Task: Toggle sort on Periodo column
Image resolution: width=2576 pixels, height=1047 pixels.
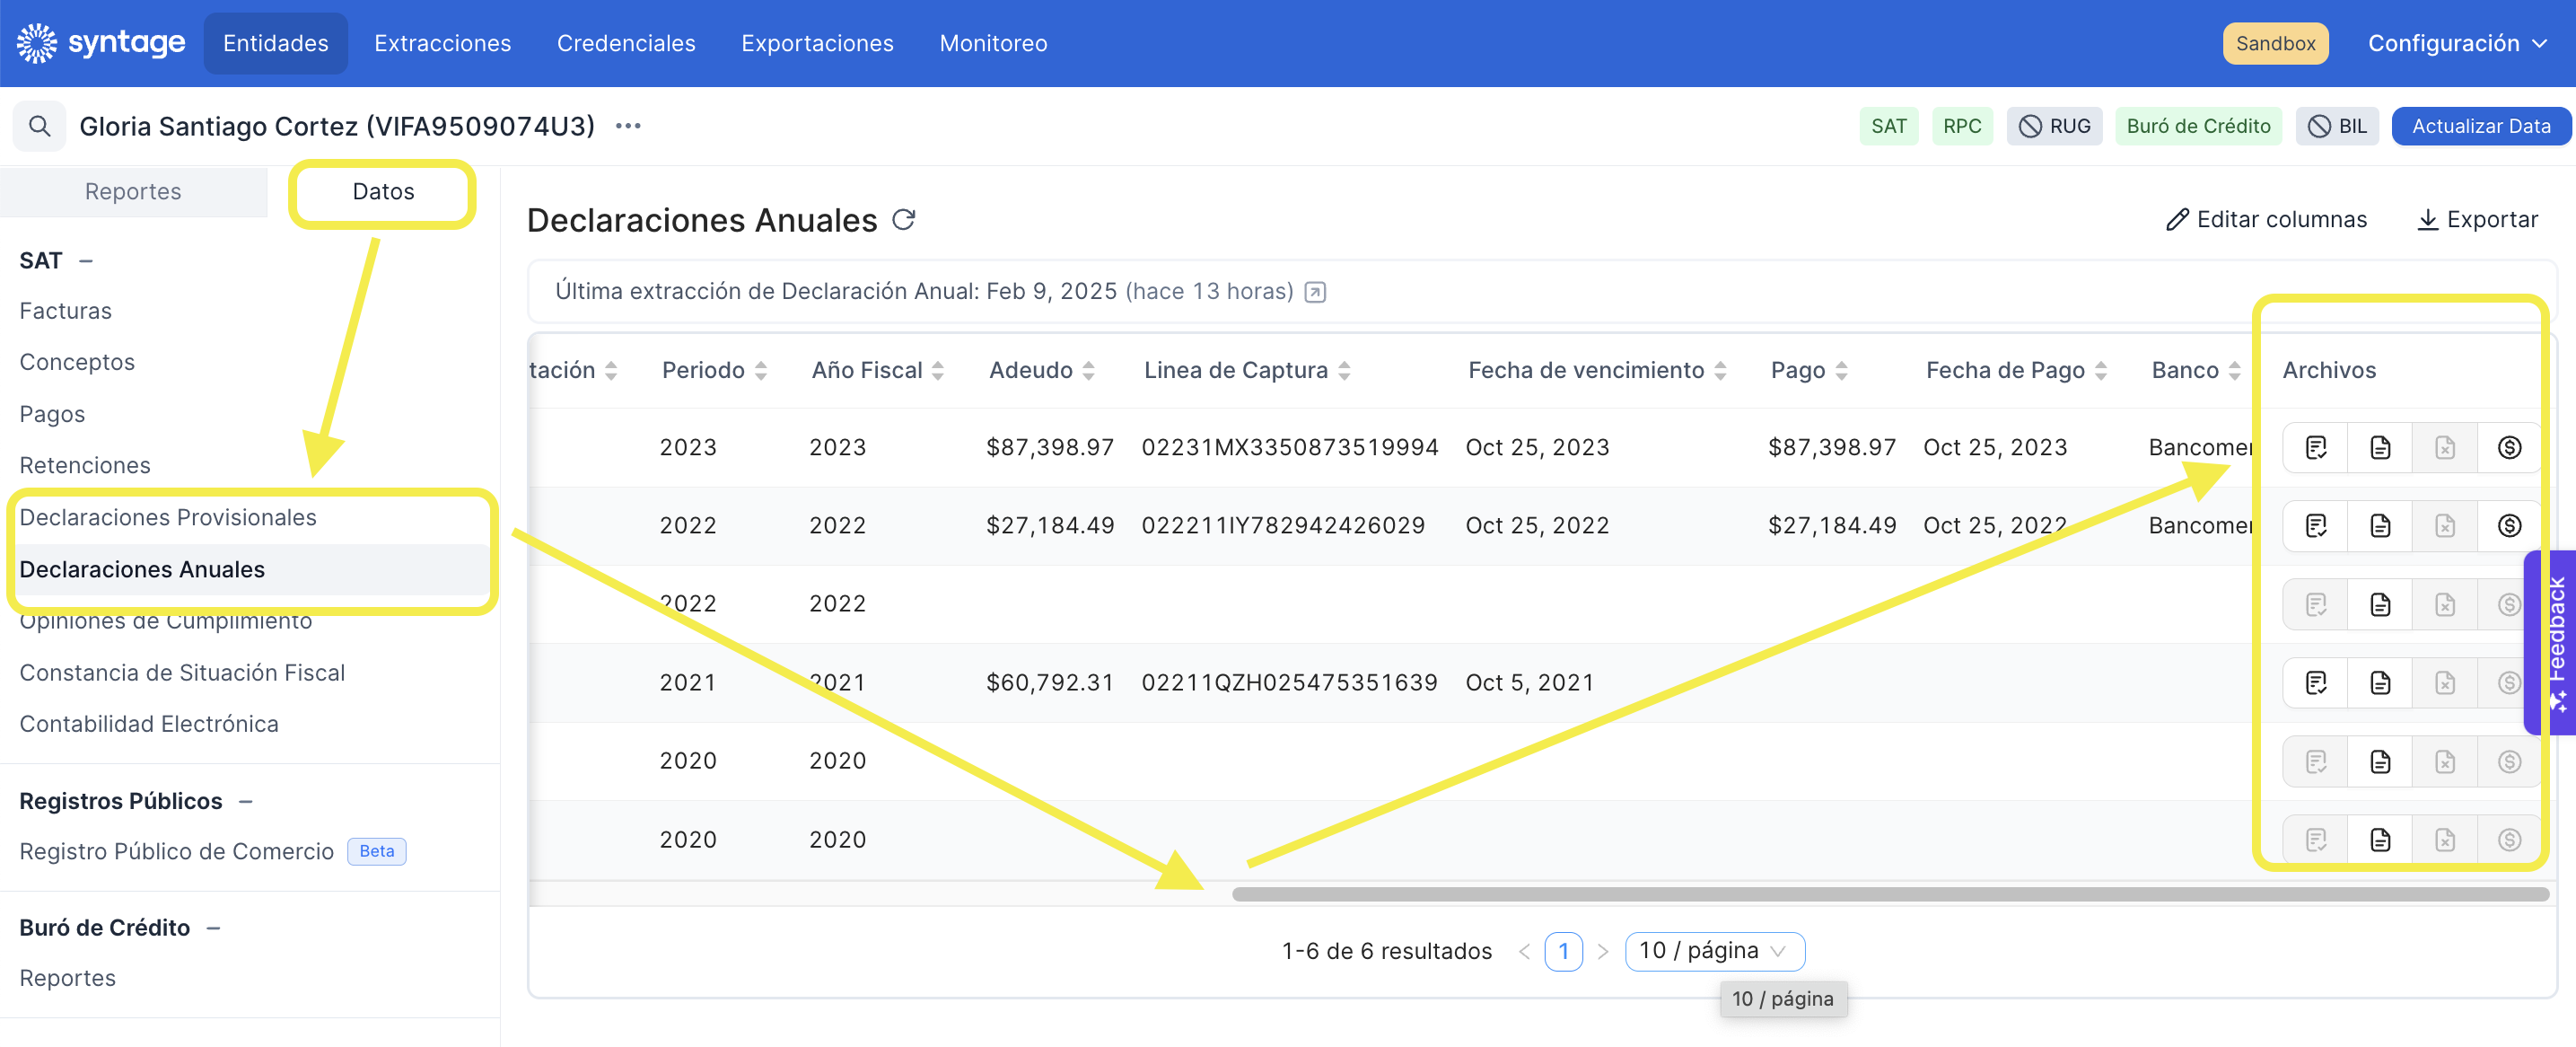Action: click(x=760, y=371)
